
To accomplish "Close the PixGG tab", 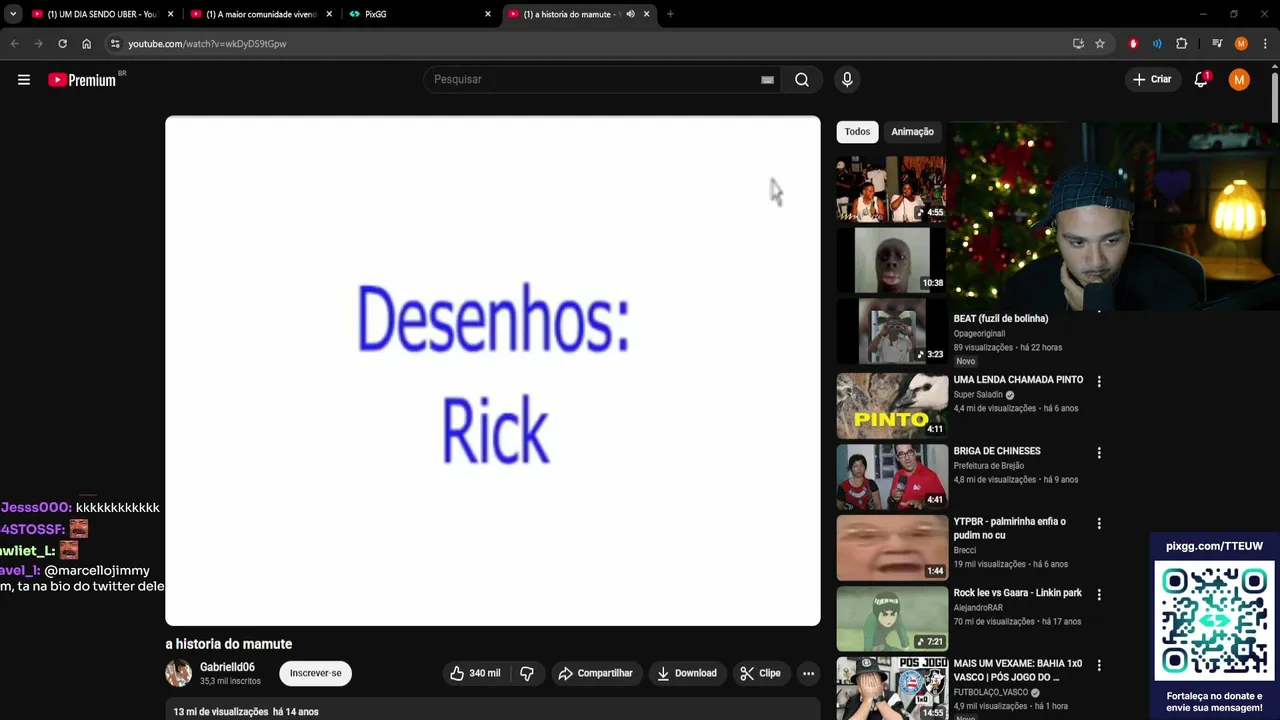I will click(488, 14).
